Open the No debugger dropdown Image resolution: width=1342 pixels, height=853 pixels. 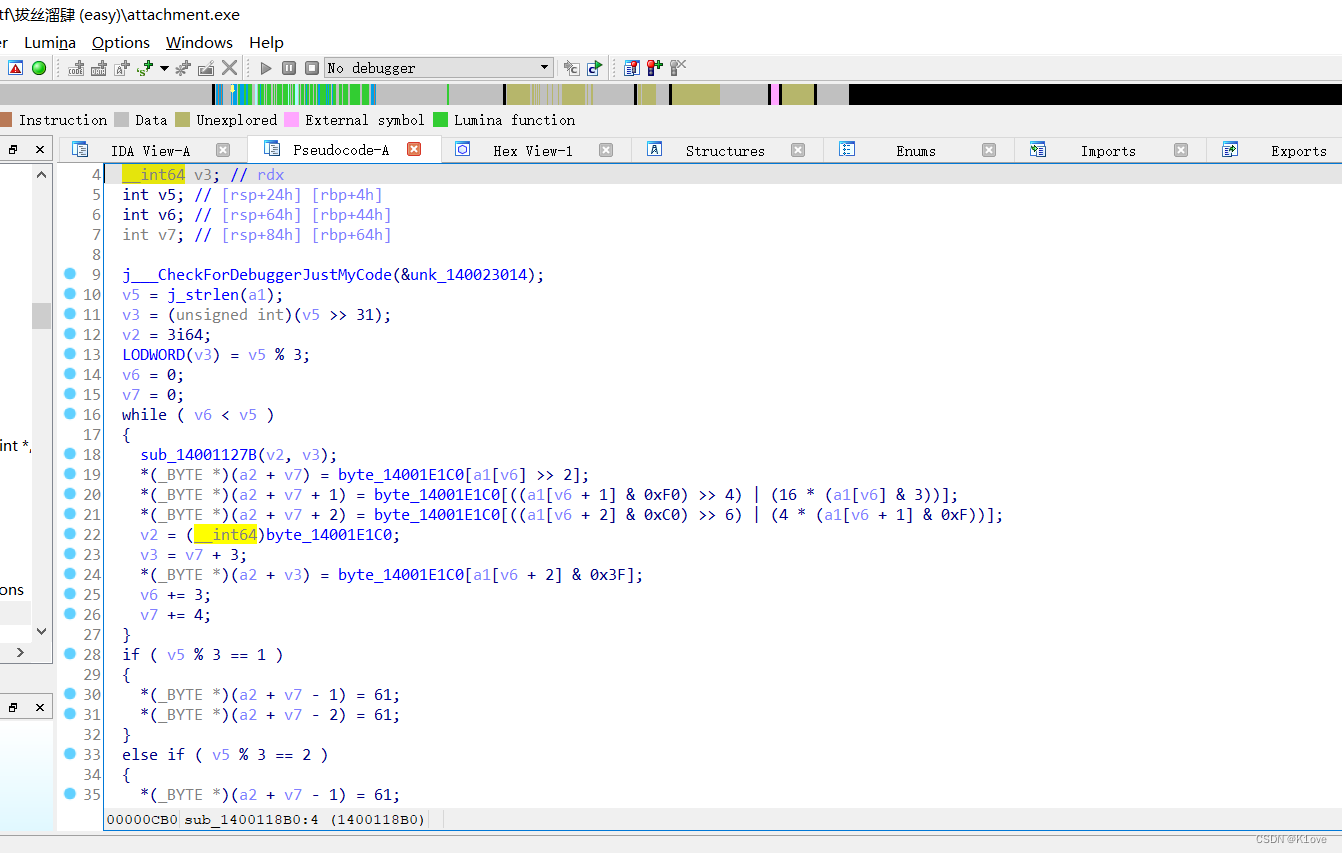pos(438,67)
